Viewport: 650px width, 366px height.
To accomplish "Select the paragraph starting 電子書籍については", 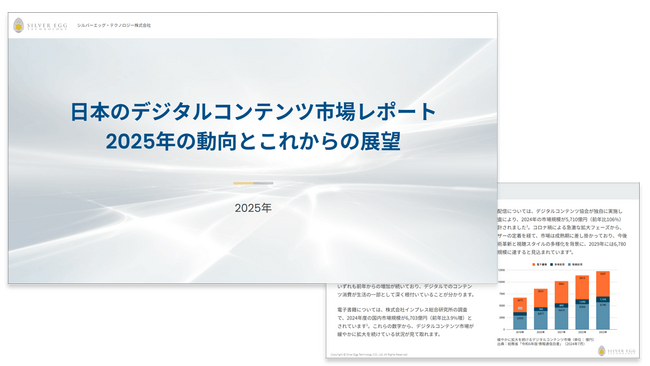I will point(405,322).
